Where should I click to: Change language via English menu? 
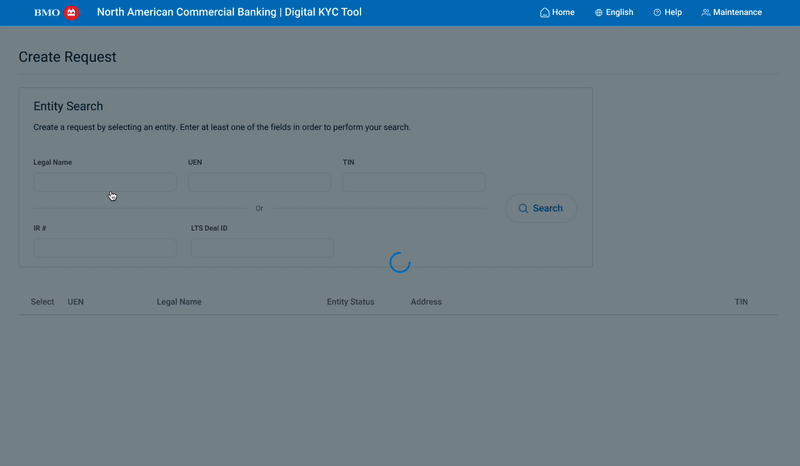coord(614,12)
